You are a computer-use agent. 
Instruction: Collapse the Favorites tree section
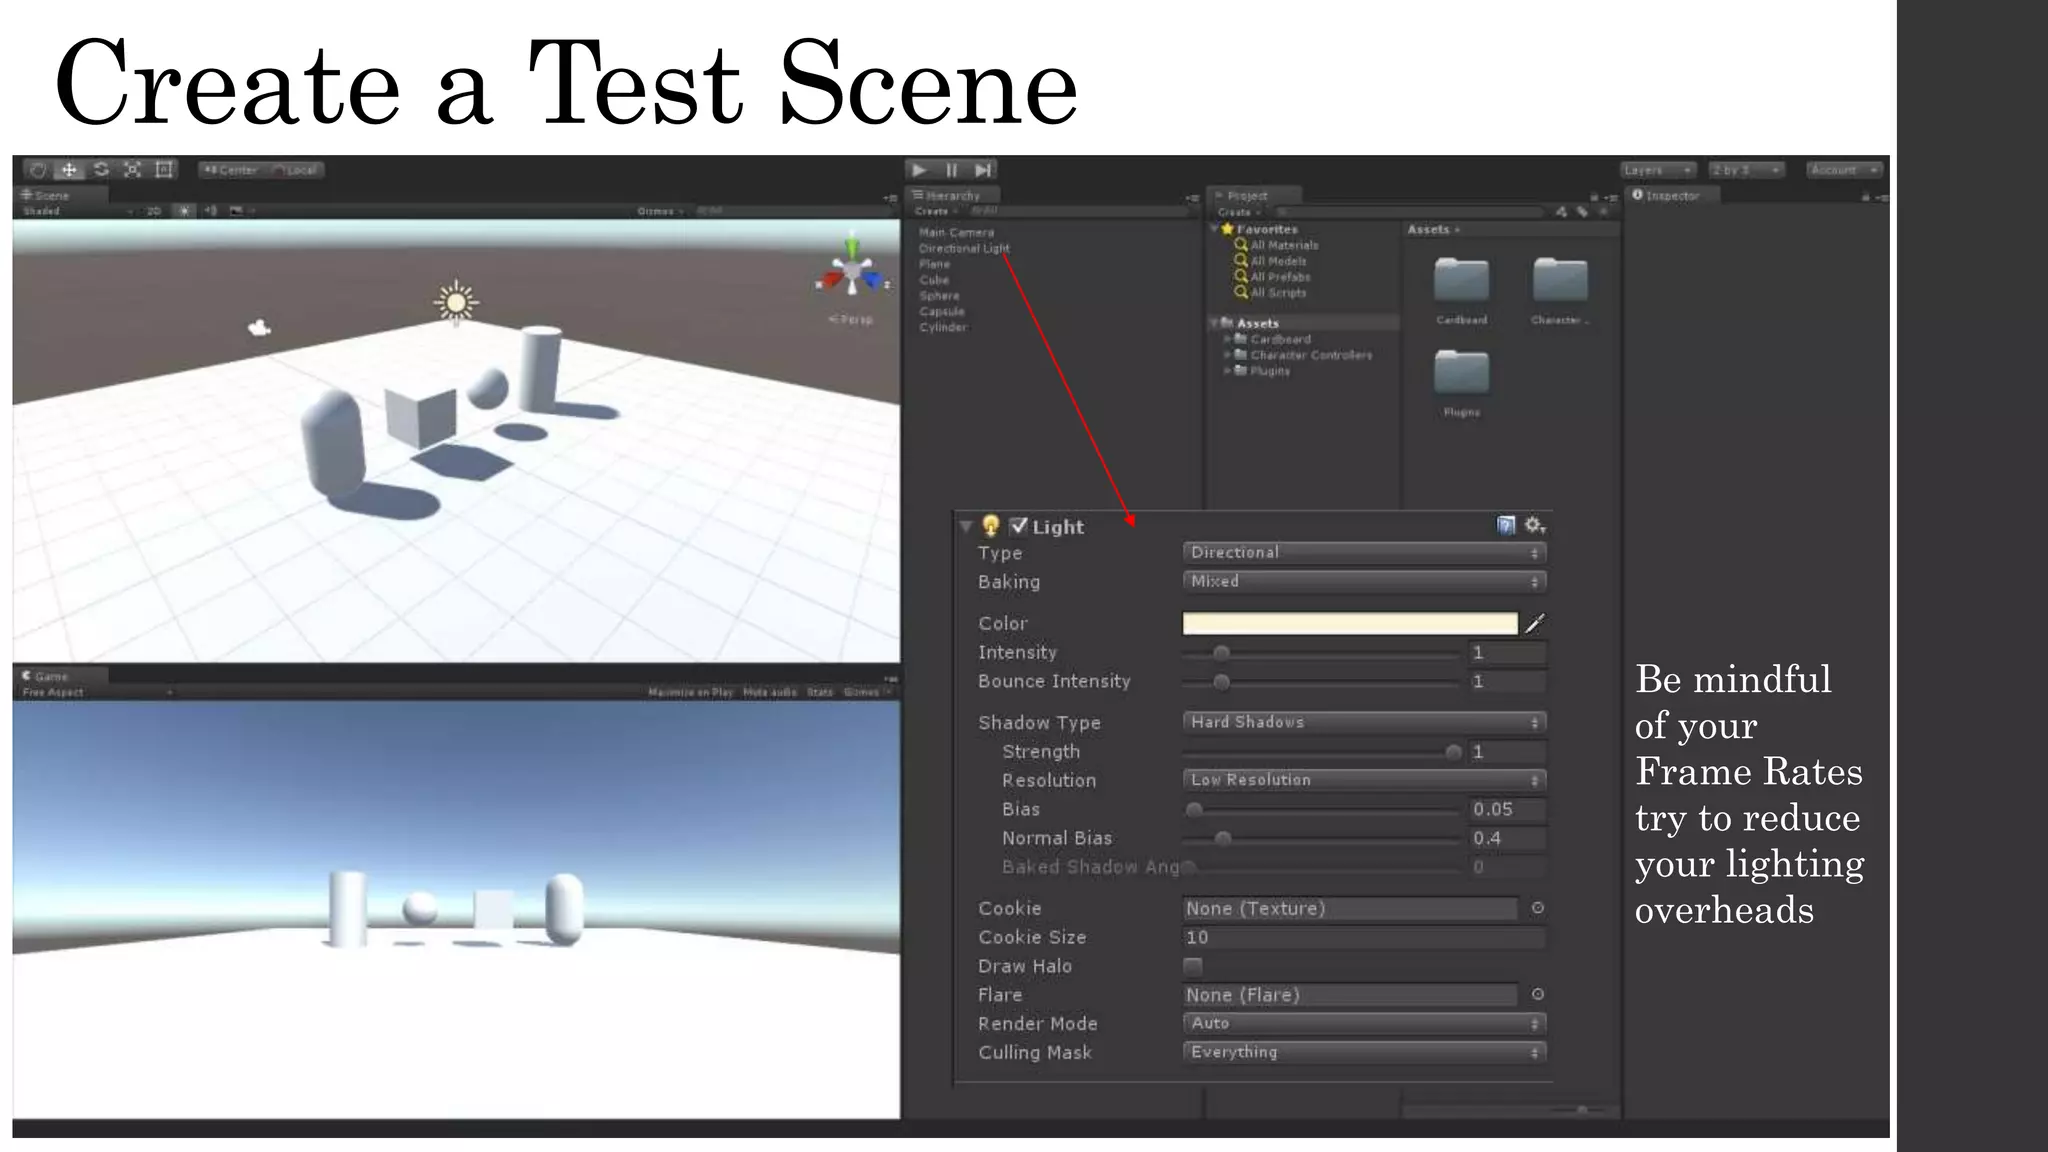(x=1215, y=229)
